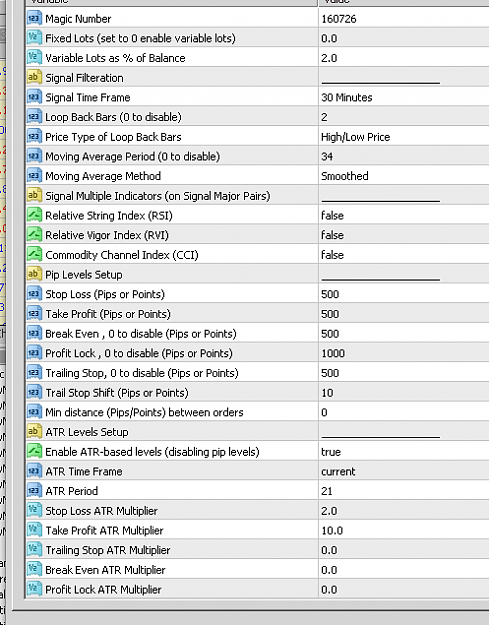489x625 pixels.
Task: Click the icon beside Break Even ATR Multiplier
Action: (x=34, y=569)
